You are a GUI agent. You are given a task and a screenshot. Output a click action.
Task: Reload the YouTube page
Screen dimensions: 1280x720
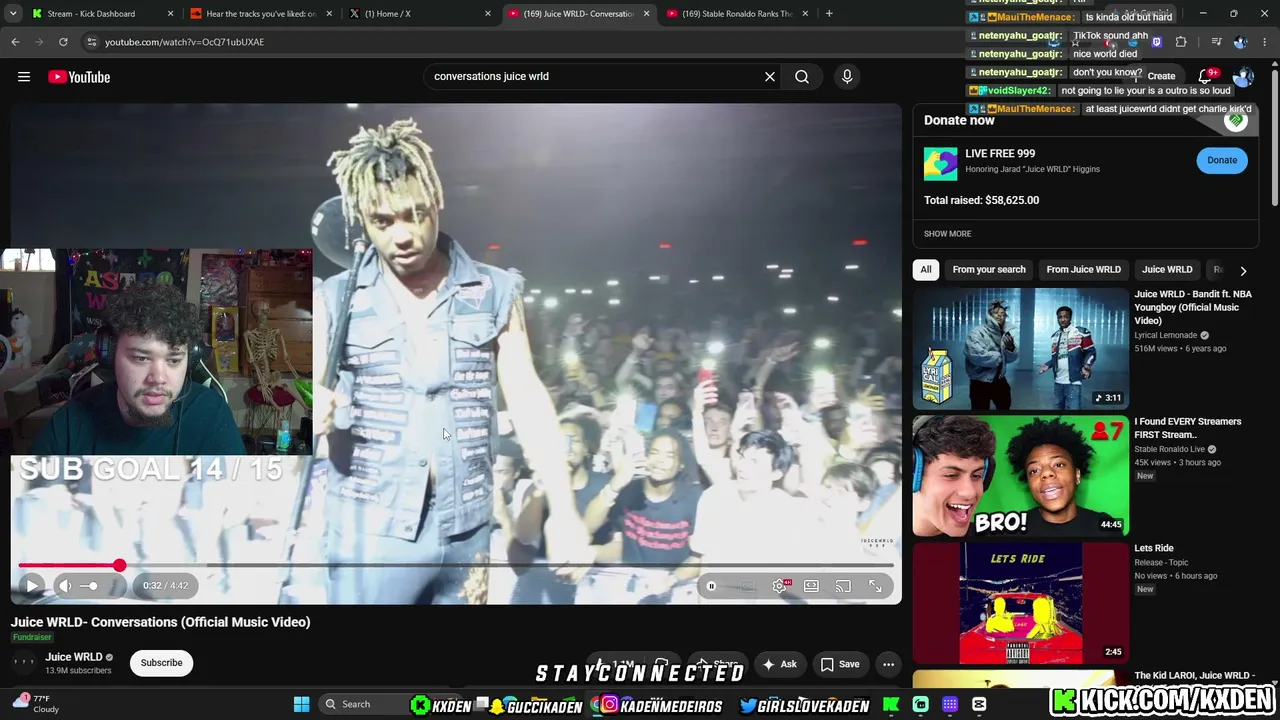click(63, 42)
